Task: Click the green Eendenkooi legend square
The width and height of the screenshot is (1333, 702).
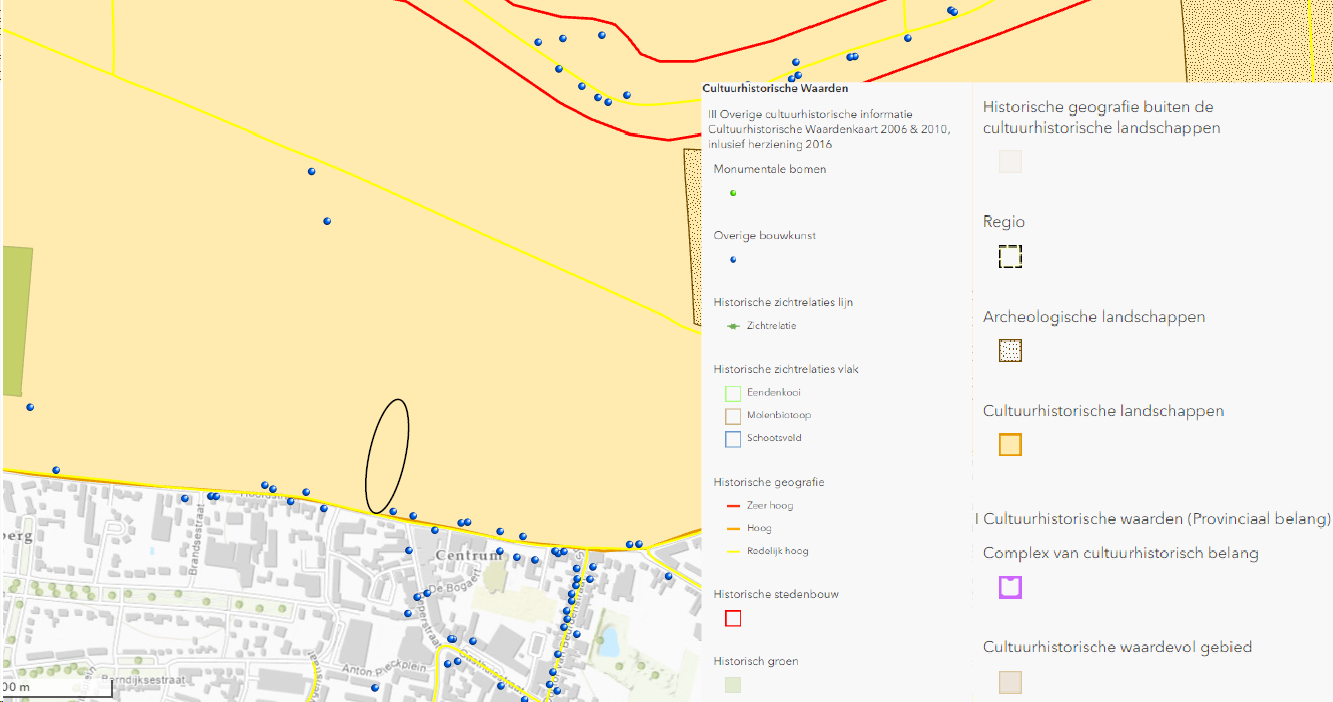Action: click(733, 393)
